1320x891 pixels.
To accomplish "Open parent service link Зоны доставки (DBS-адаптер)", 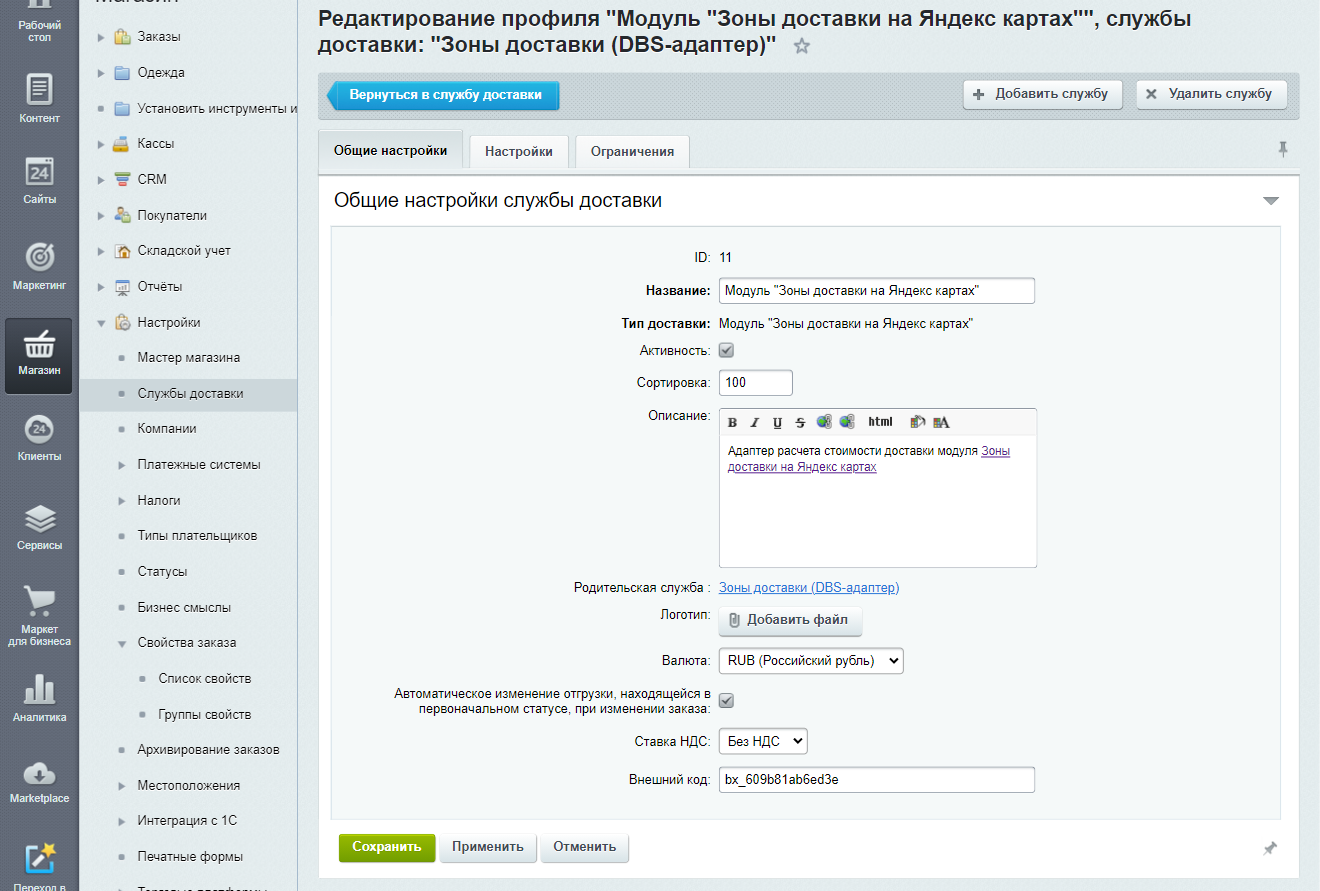I will 808,588.
